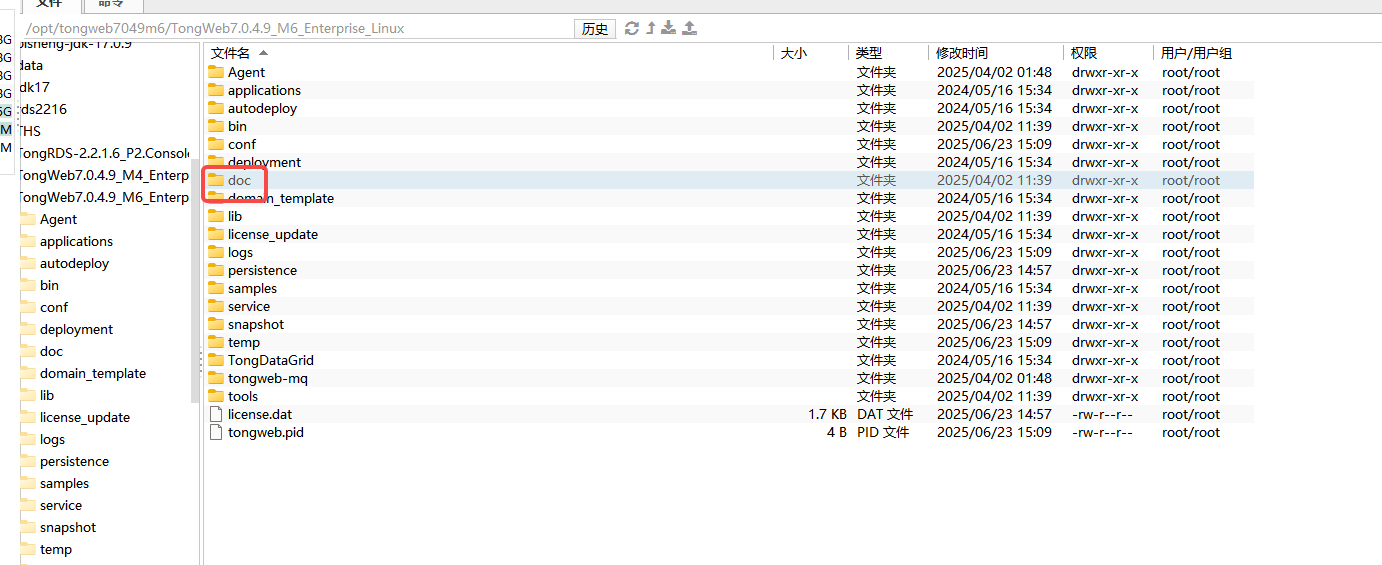This screenshot has height=565, width=1382.
Task: Select TongDataGrid folder icon in file list
Action: (x=216, y=360)
